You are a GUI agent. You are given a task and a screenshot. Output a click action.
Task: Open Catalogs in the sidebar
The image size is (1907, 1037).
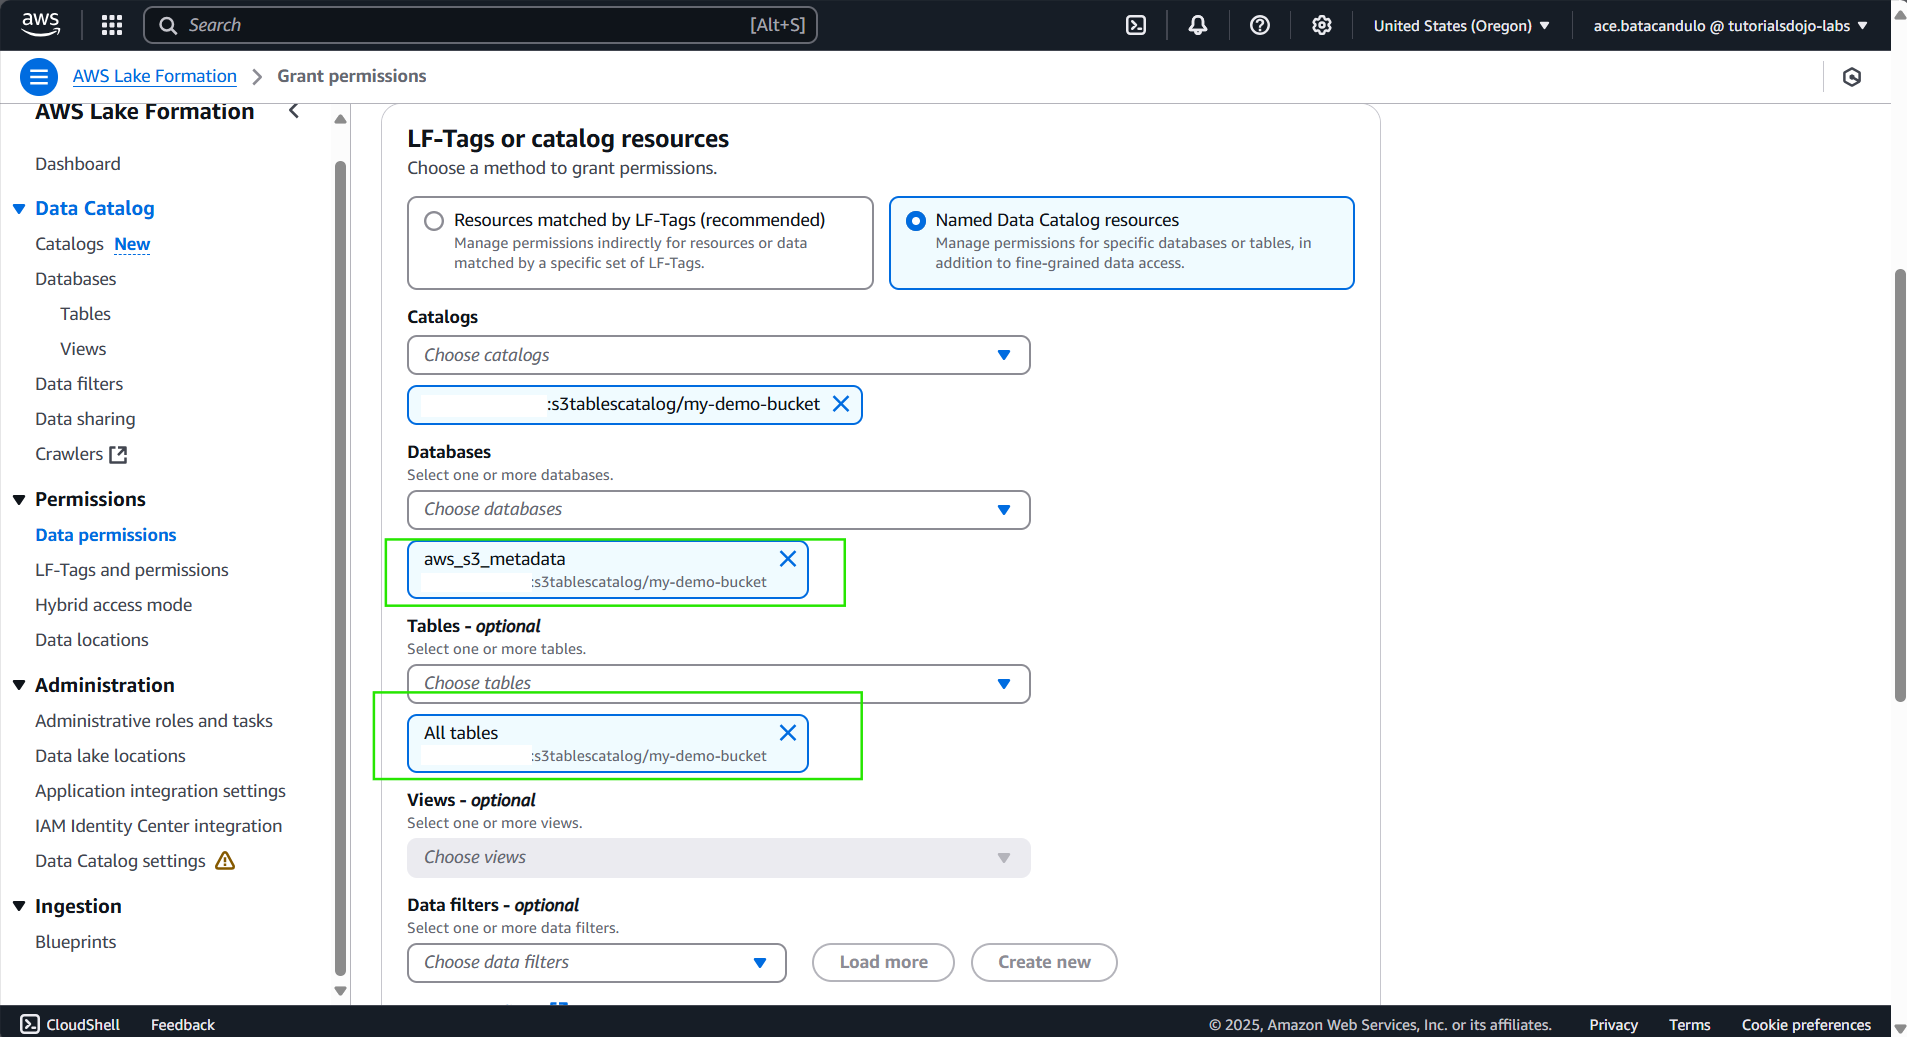69,244
